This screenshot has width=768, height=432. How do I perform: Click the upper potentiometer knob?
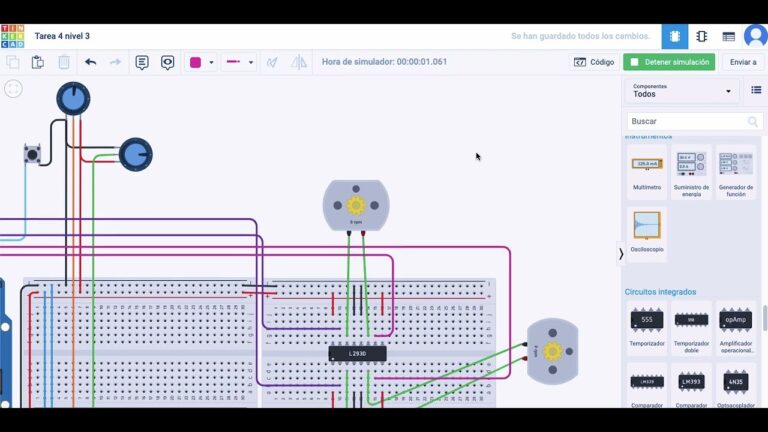point(73,98)
